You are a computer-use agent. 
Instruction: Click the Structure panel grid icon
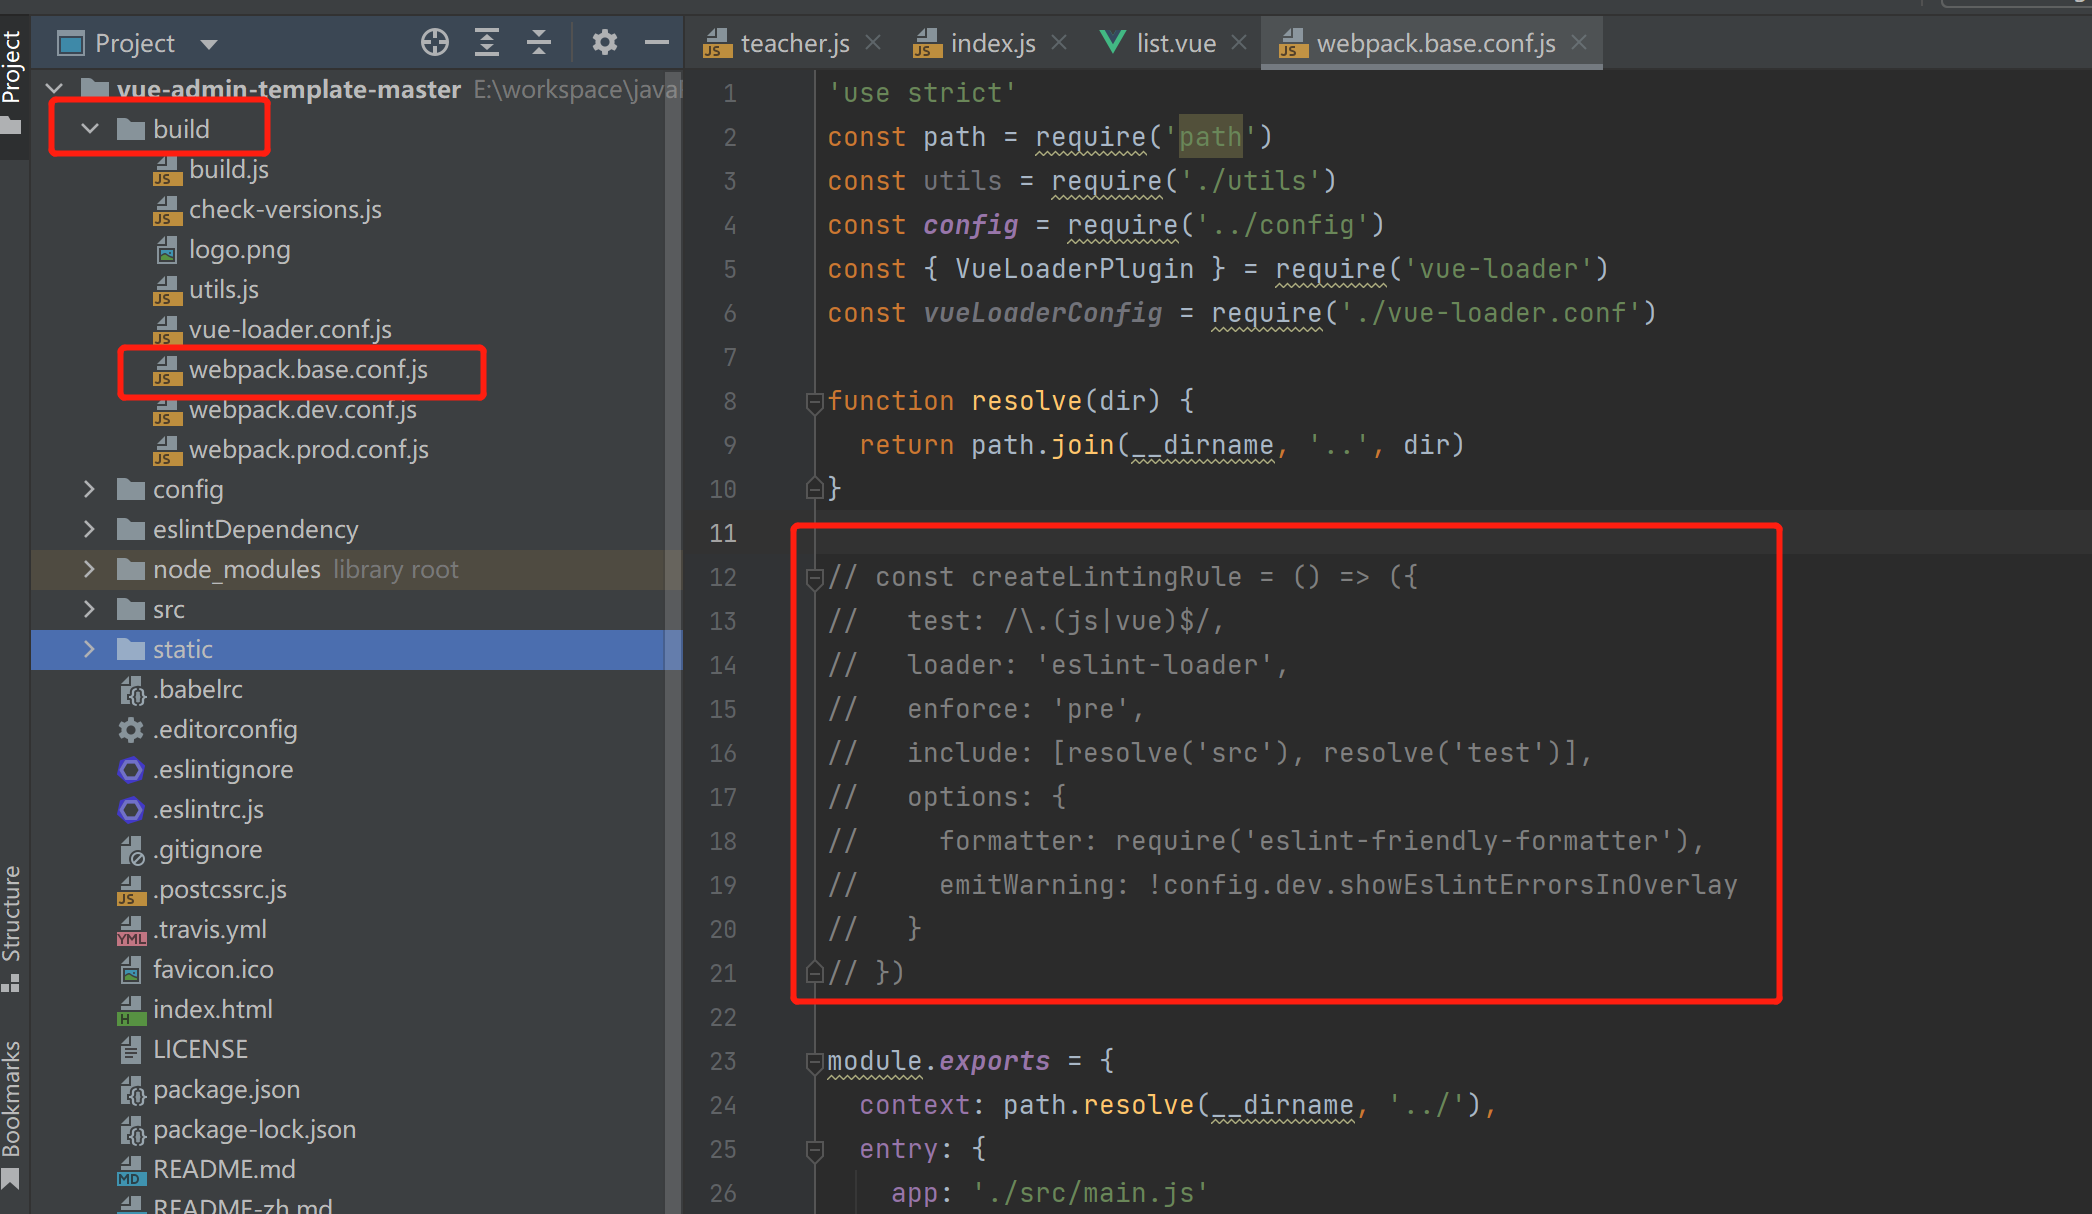11,984
